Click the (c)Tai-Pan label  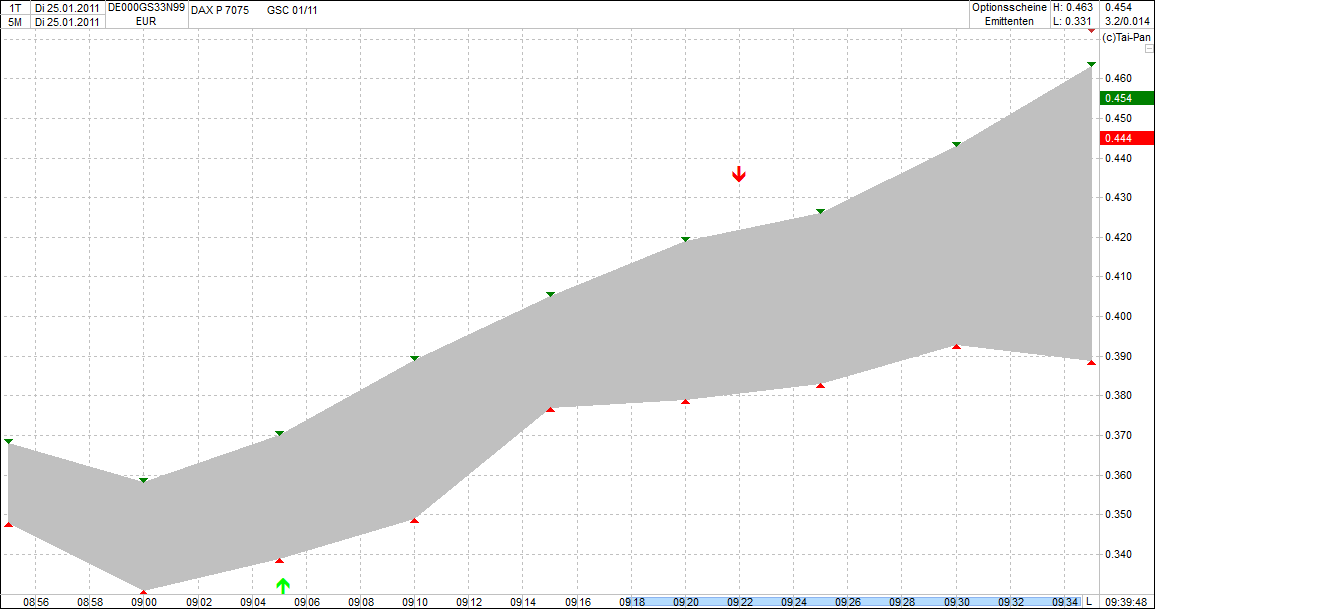click(1126, 36)
